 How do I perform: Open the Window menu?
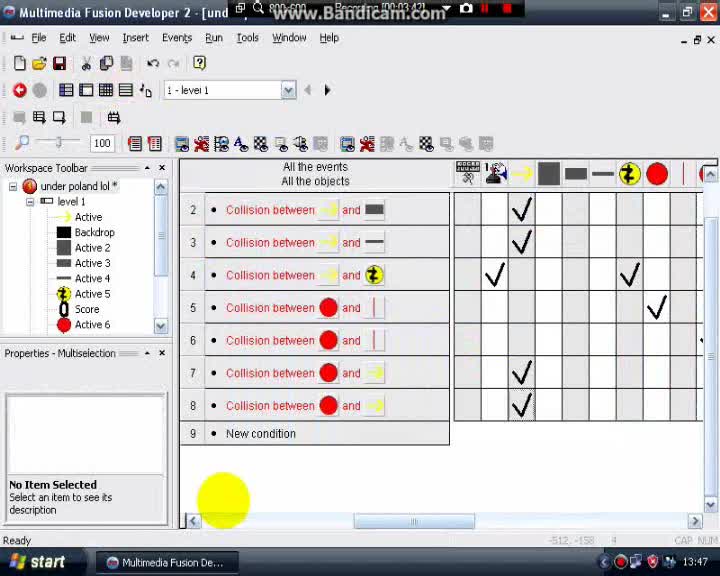click(x=289, y=38)
